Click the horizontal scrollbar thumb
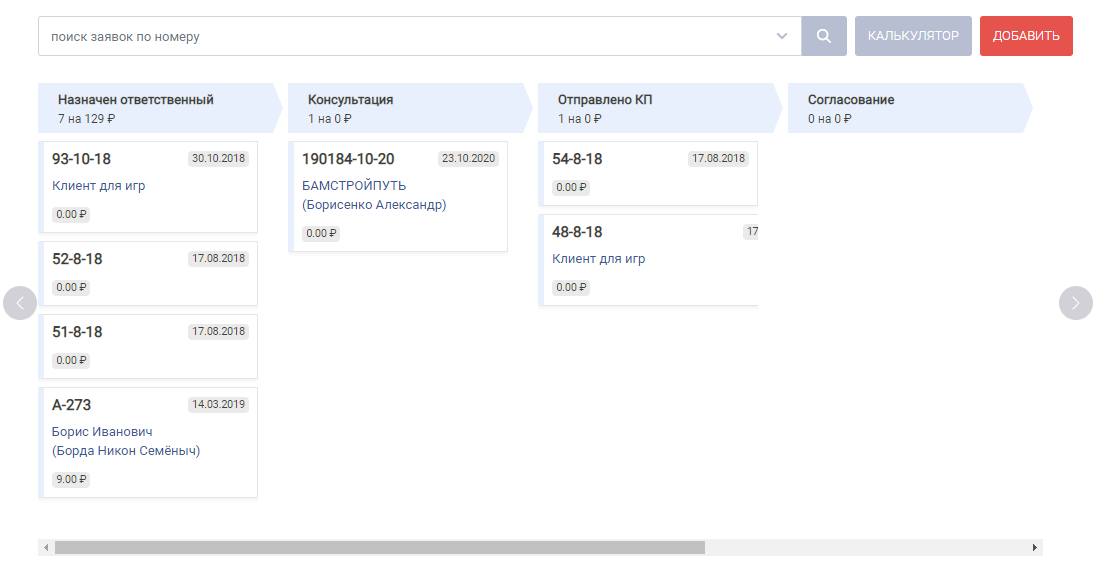Image resolution: width=1100 pixels, height=576 pixels. (380, 547)
